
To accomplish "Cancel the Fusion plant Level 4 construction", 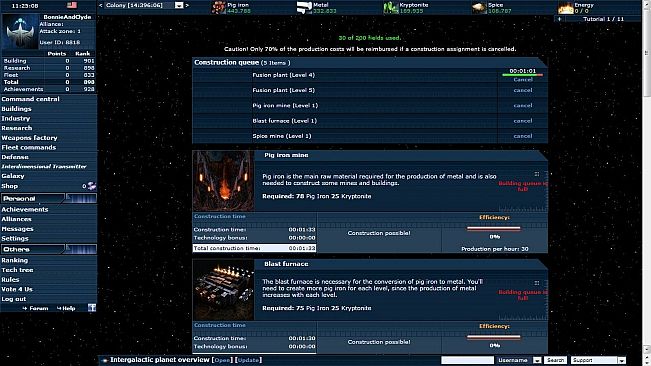I will [523, 80].
